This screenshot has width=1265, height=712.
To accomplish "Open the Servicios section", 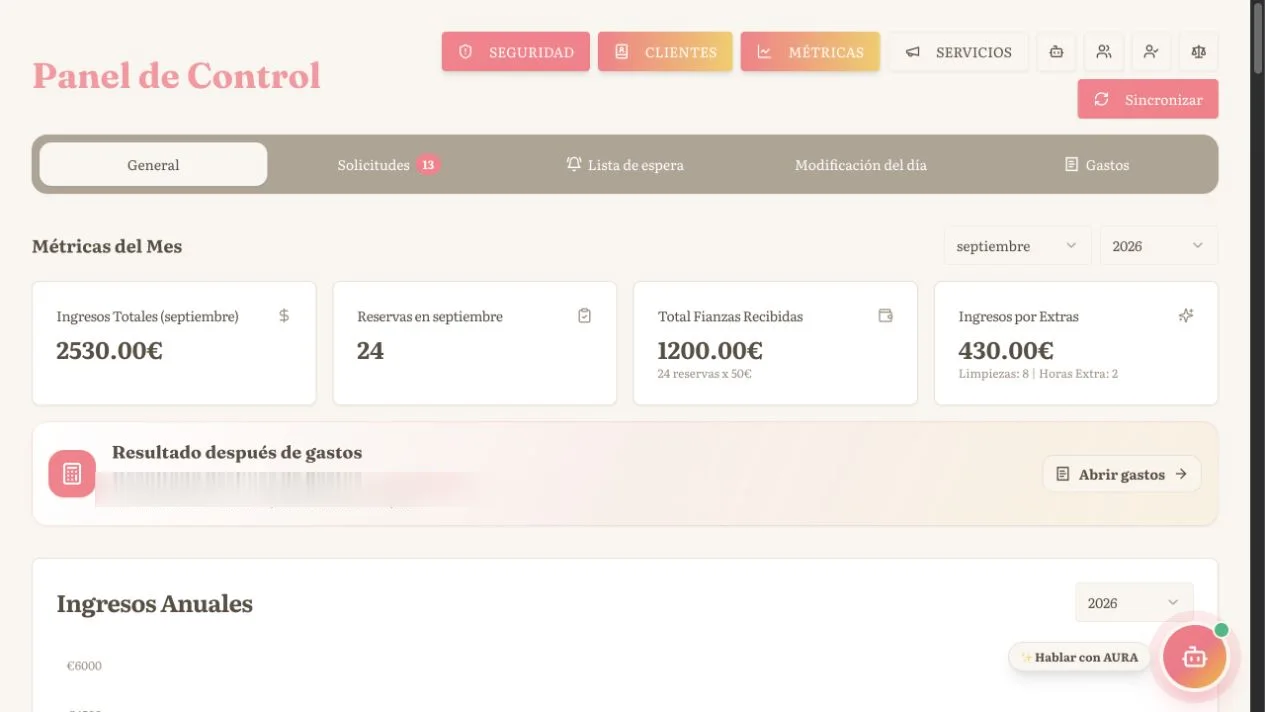I will click(958, 52).
